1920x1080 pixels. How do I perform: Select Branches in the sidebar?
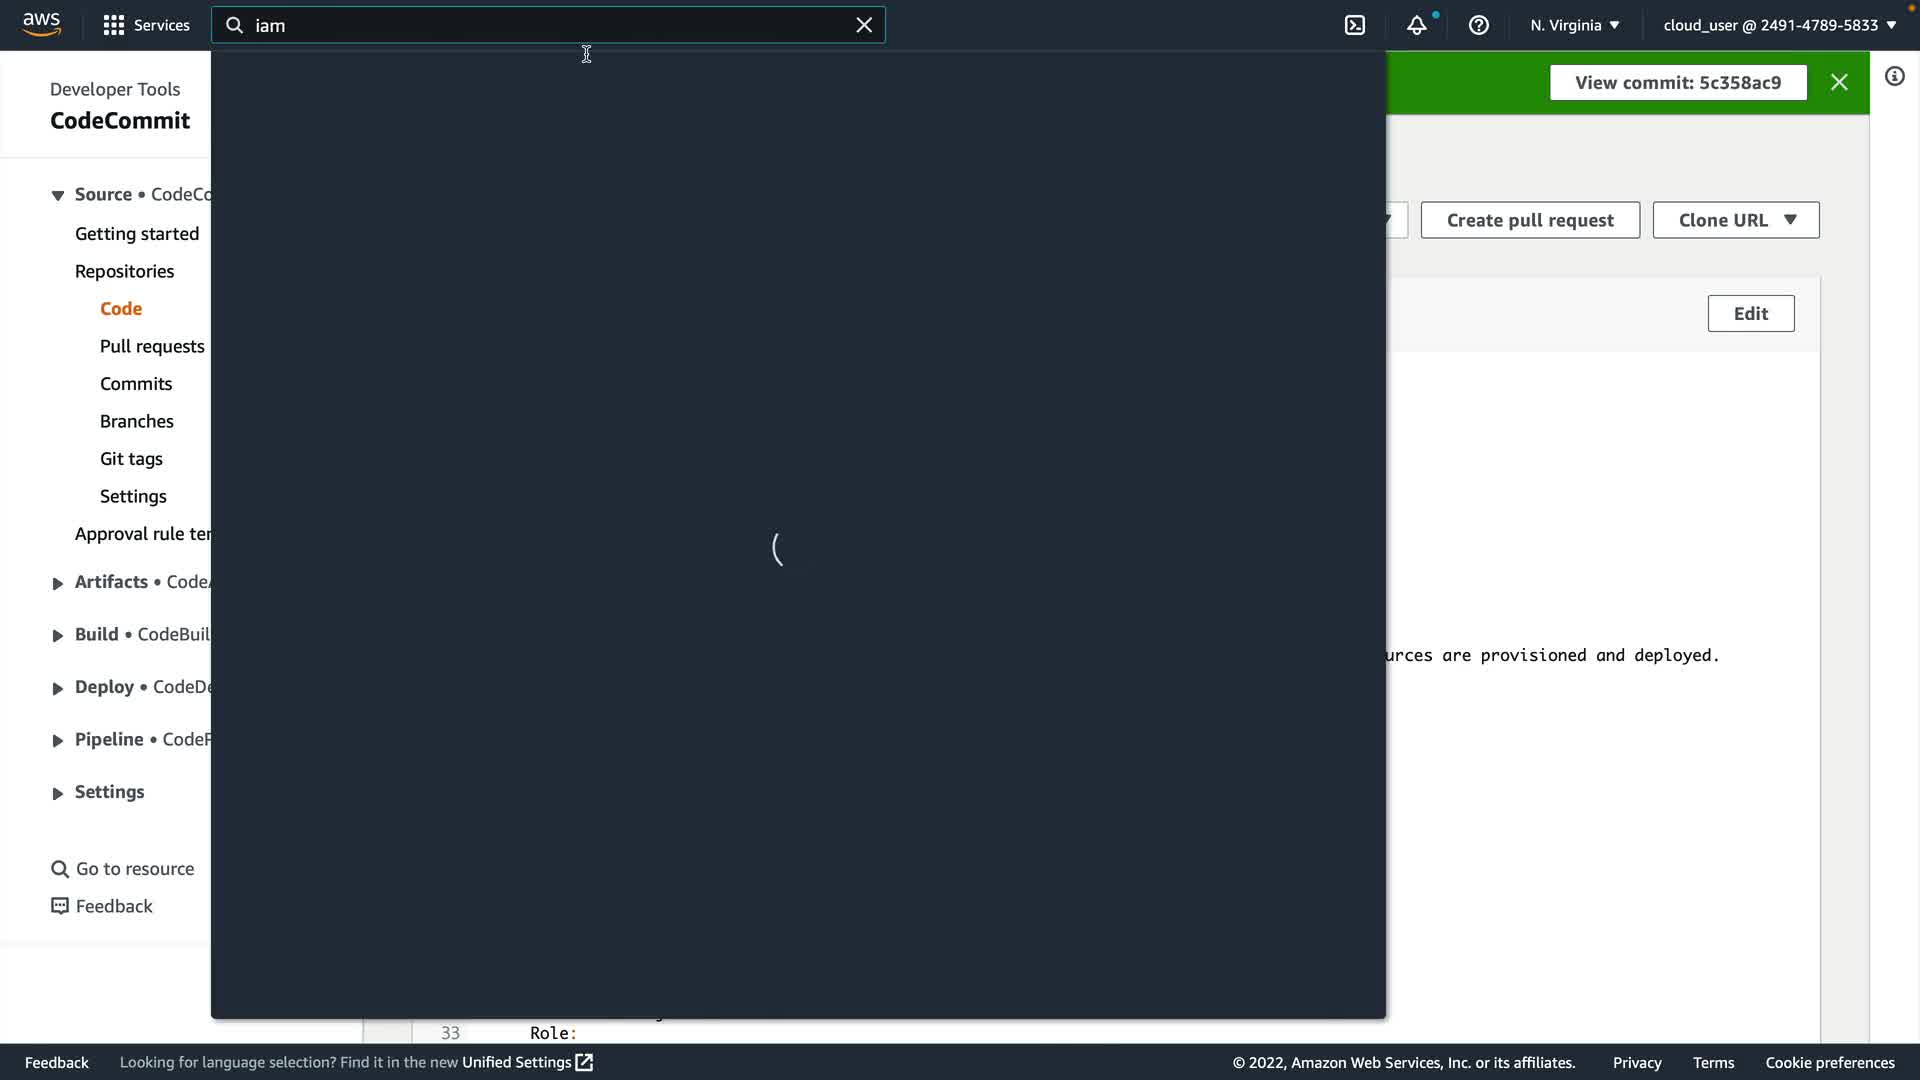[x=137, y=421]
